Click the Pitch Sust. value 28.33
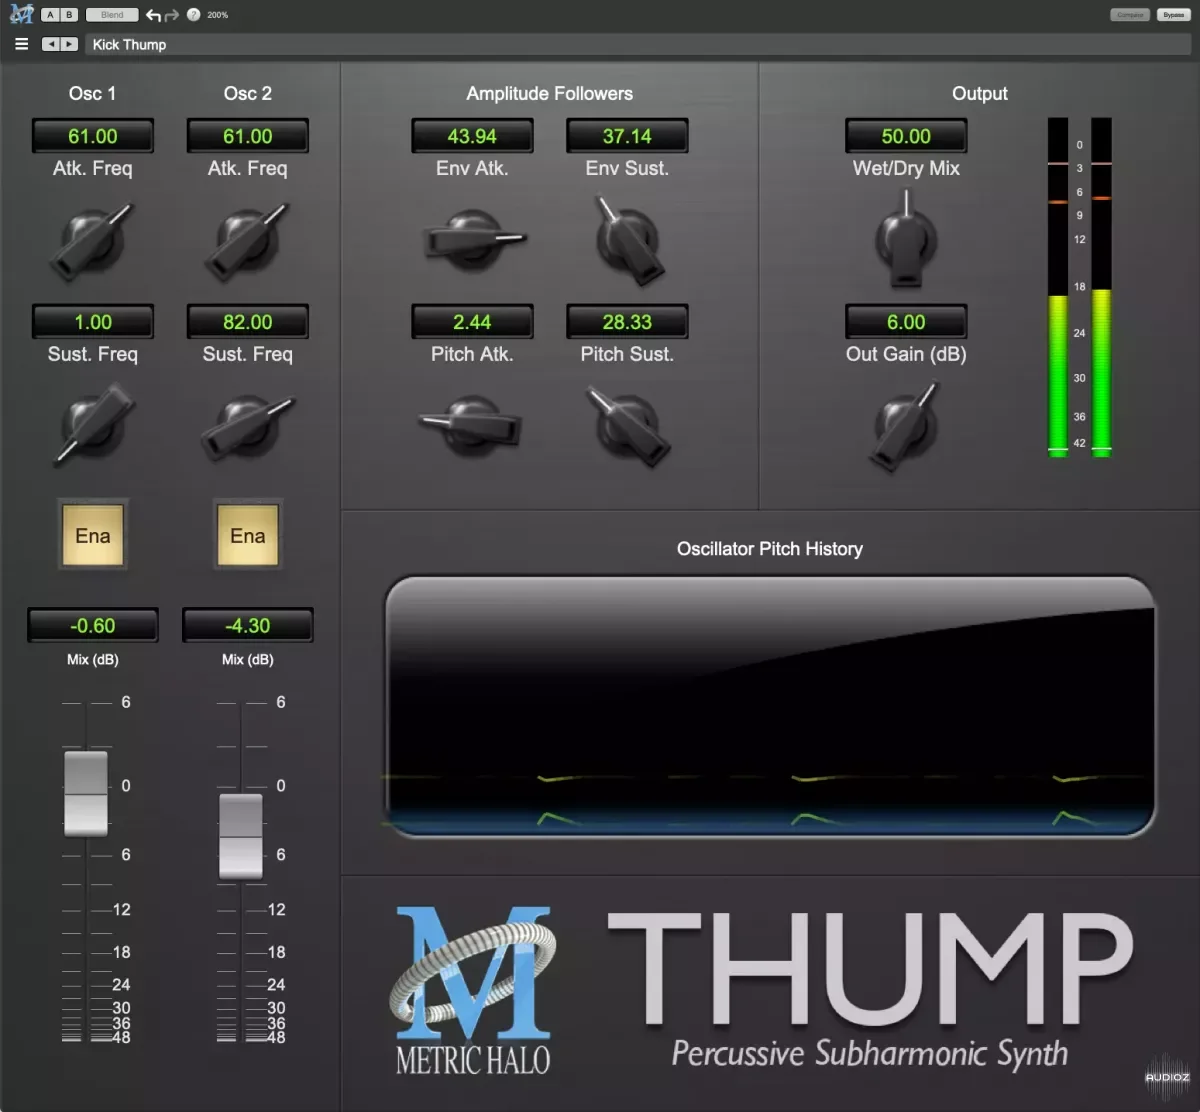The image size is (1200, 1112). [x=627, y=322]
